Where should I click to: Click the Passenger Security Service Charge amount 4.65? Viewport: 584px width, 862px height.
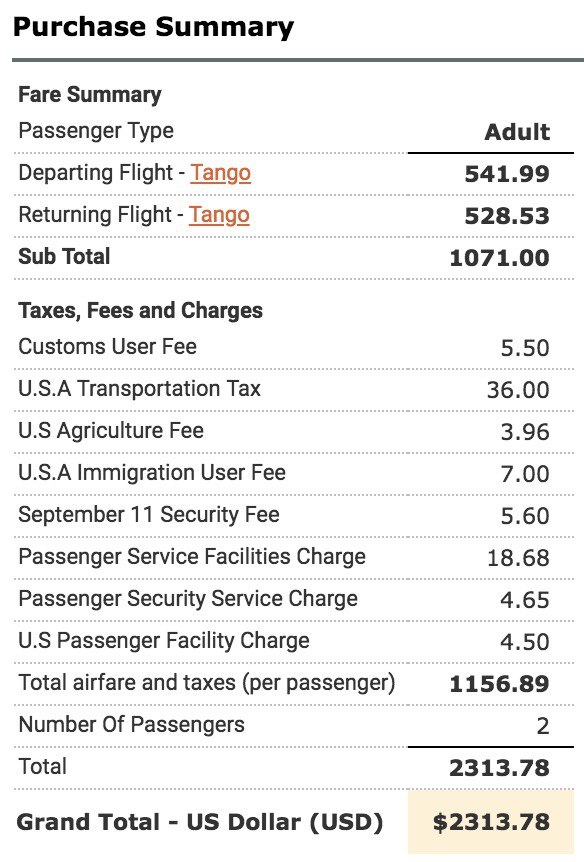pyautogui.click(x=525, y=600)
